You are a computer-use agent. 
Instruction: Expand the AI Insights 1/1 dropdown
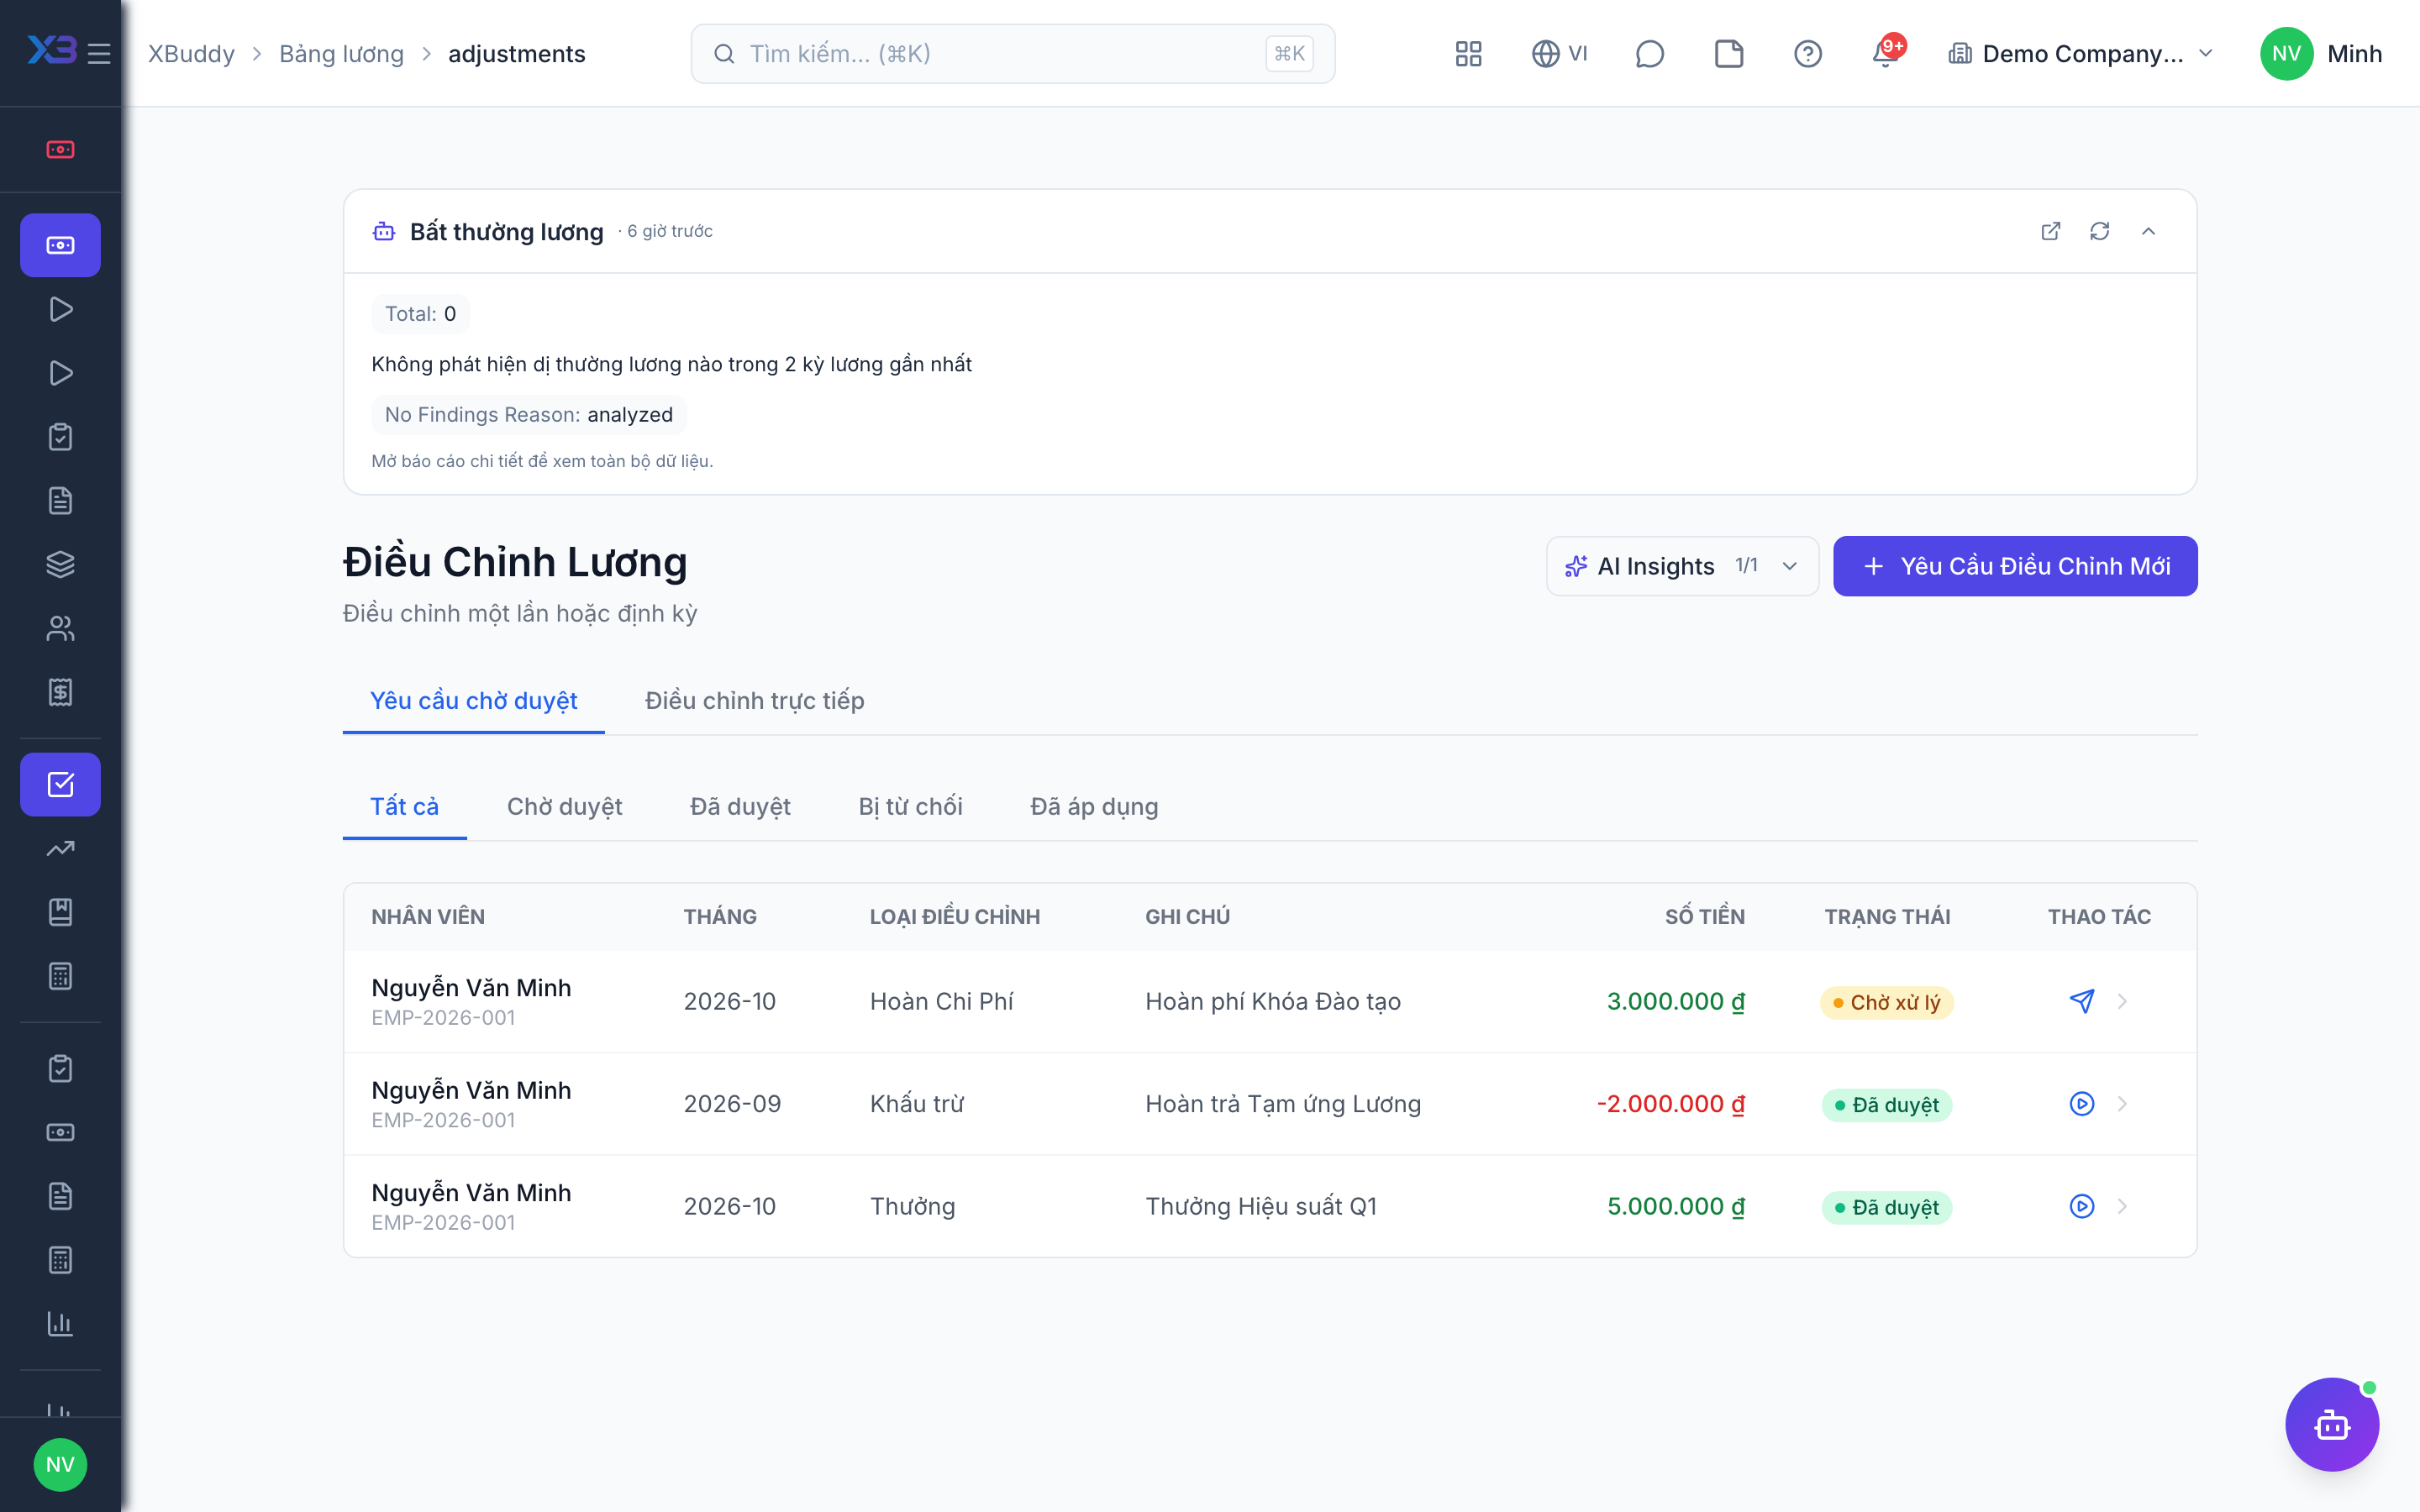pos(1682,566)
